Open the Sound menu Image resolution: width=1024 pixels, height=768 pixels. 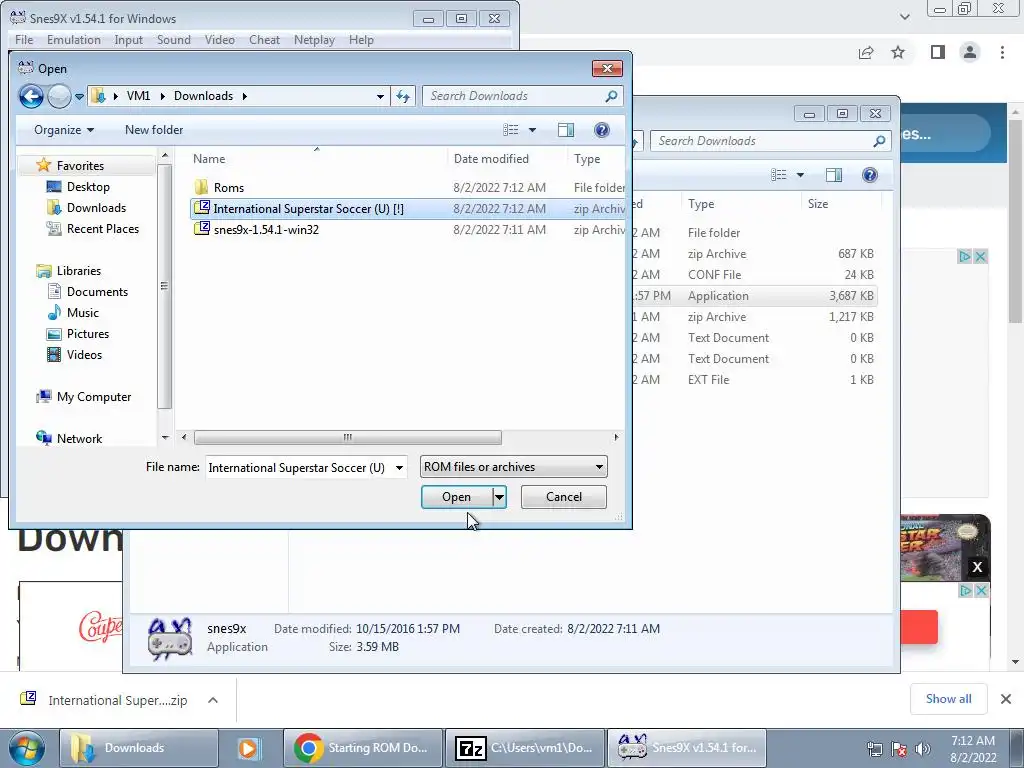174,40
